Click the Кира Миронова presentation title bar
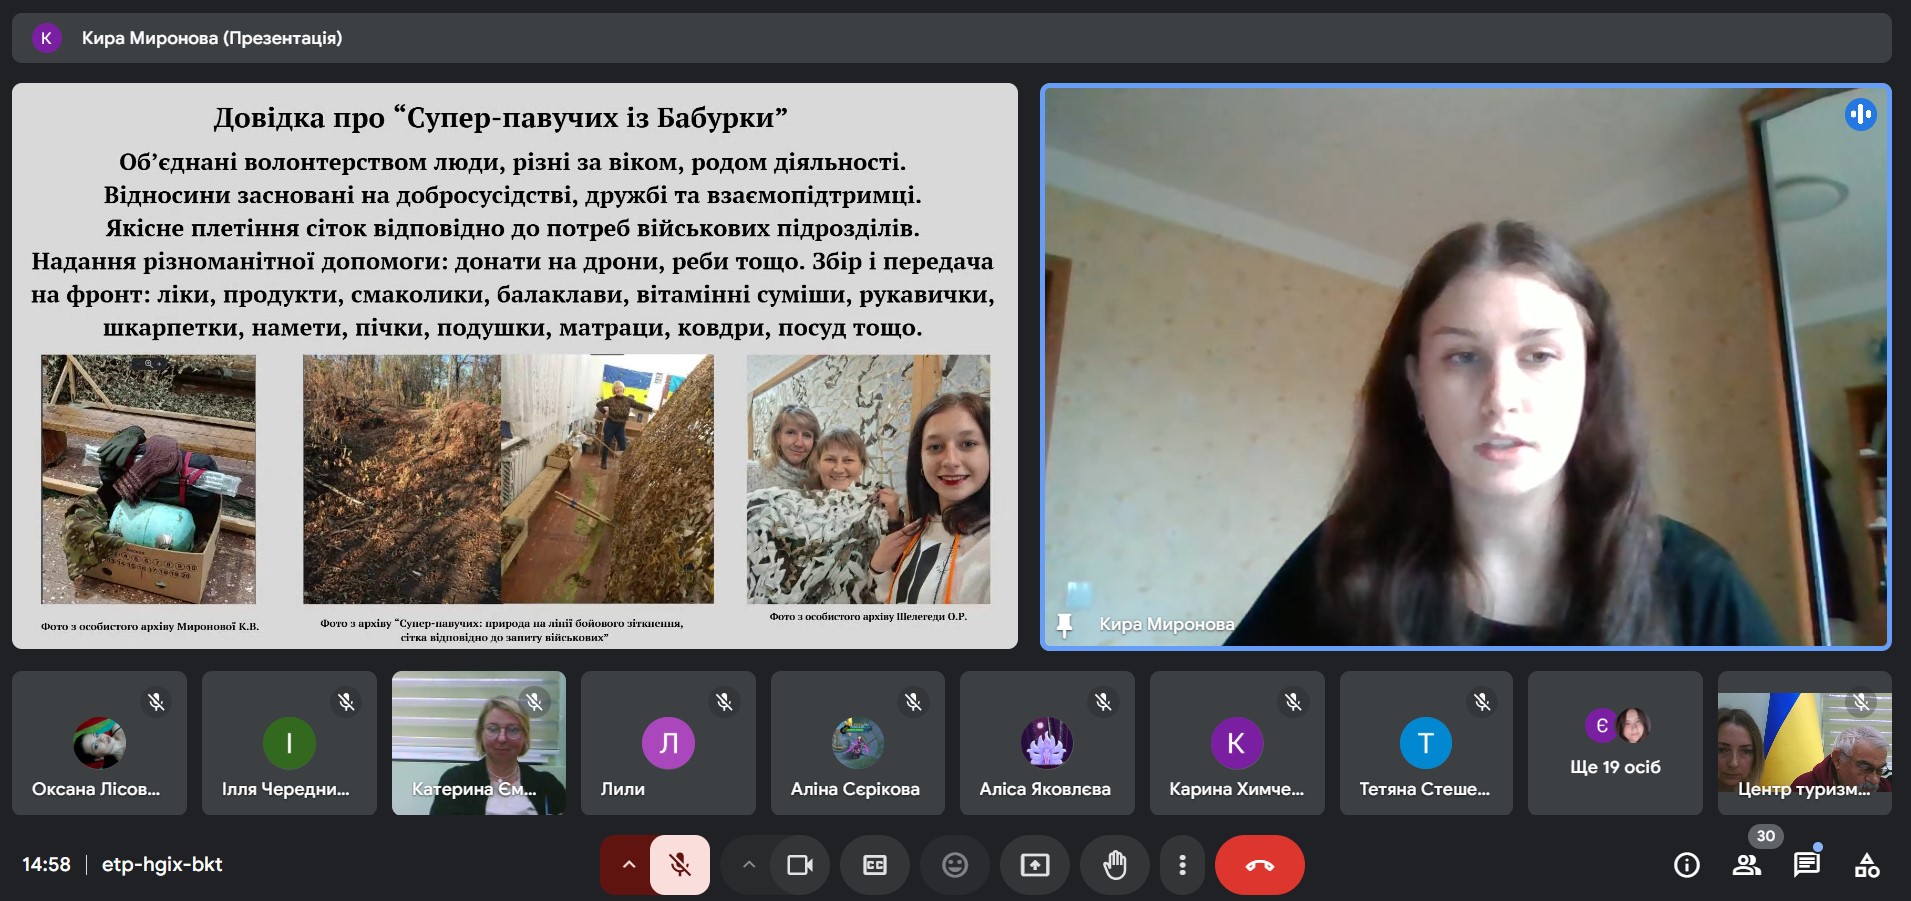The height and width of the screenshot is (901, 1911). click(x=212, y=38)
